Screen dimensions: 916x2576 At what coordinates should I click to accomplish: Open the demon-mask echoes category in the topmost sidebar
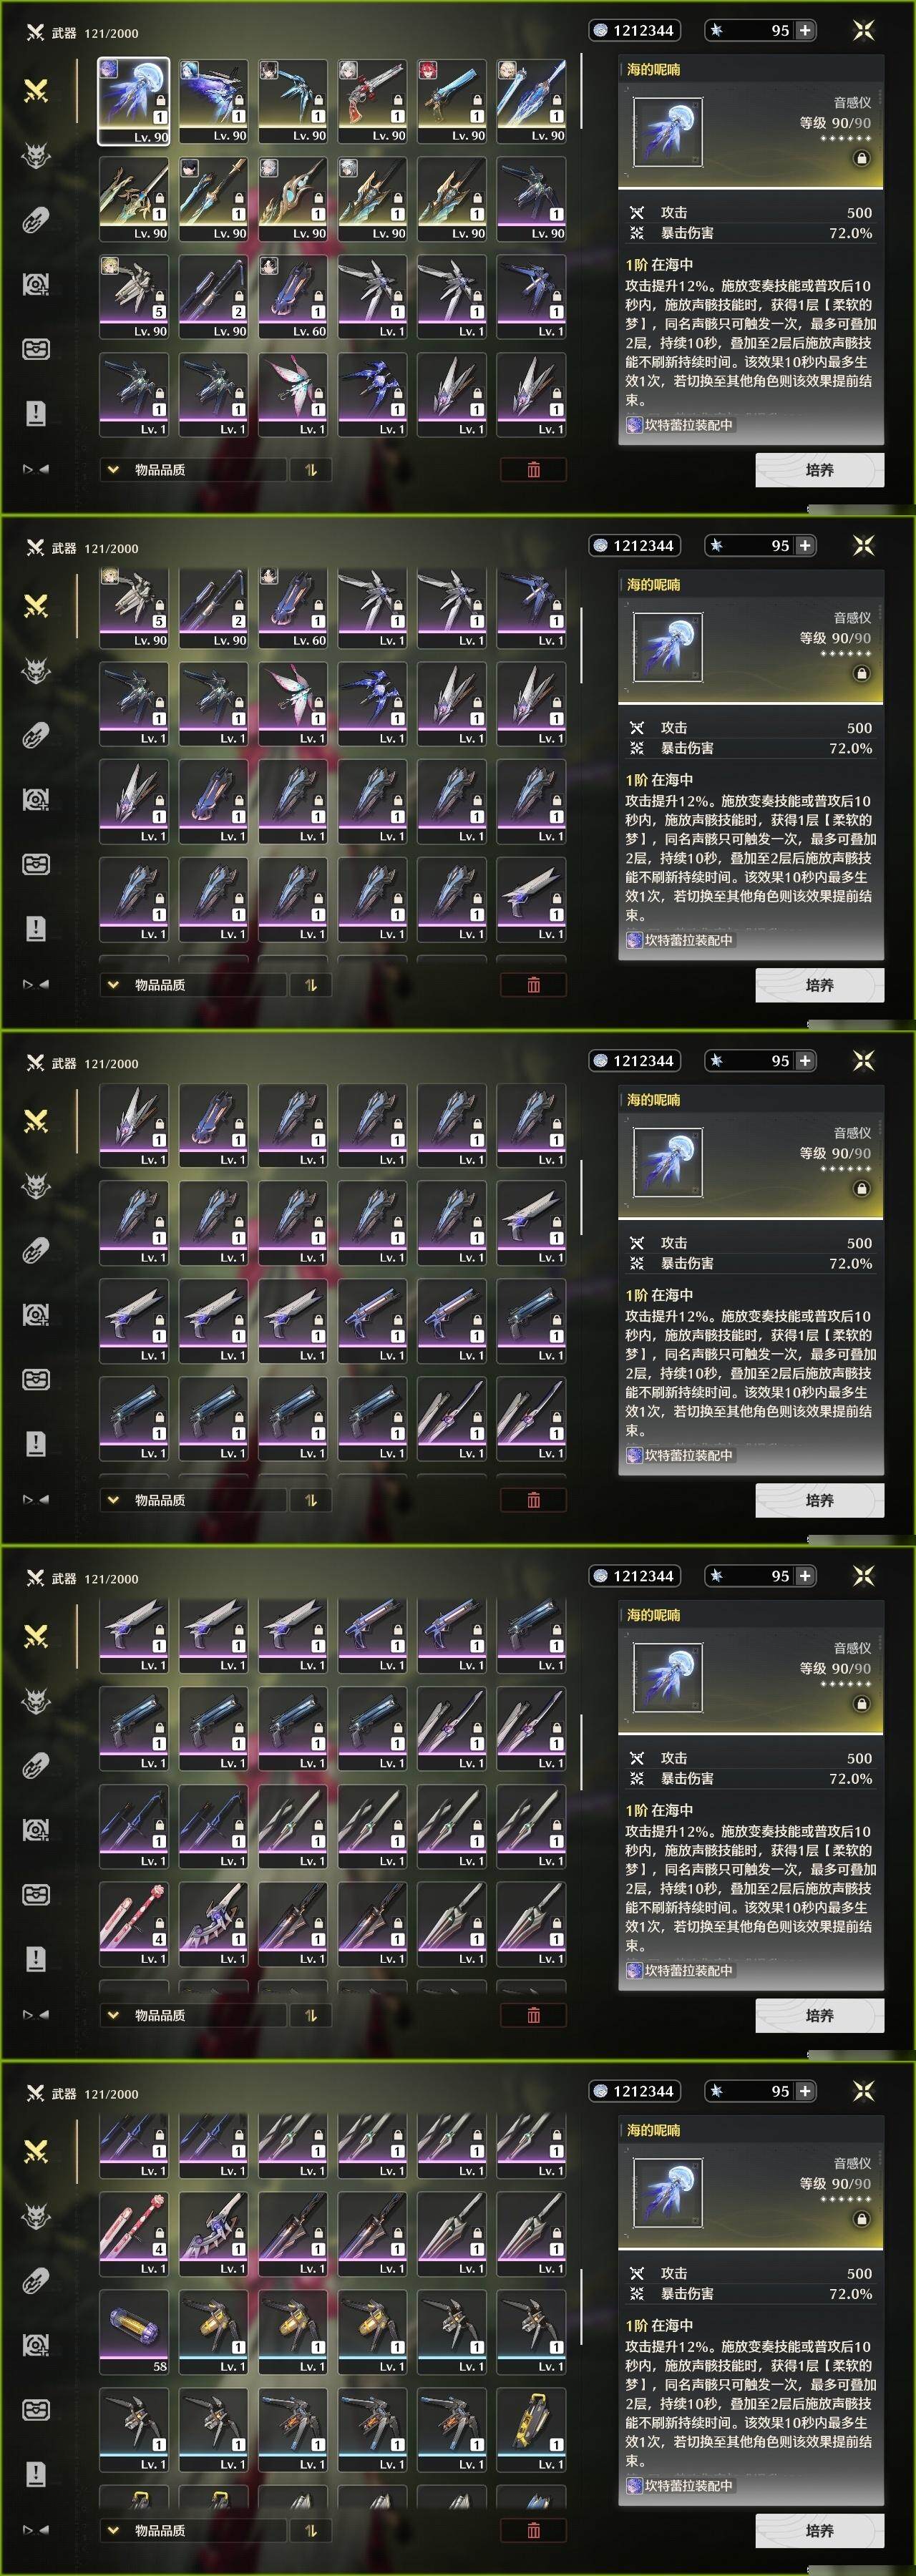(36, 156)
